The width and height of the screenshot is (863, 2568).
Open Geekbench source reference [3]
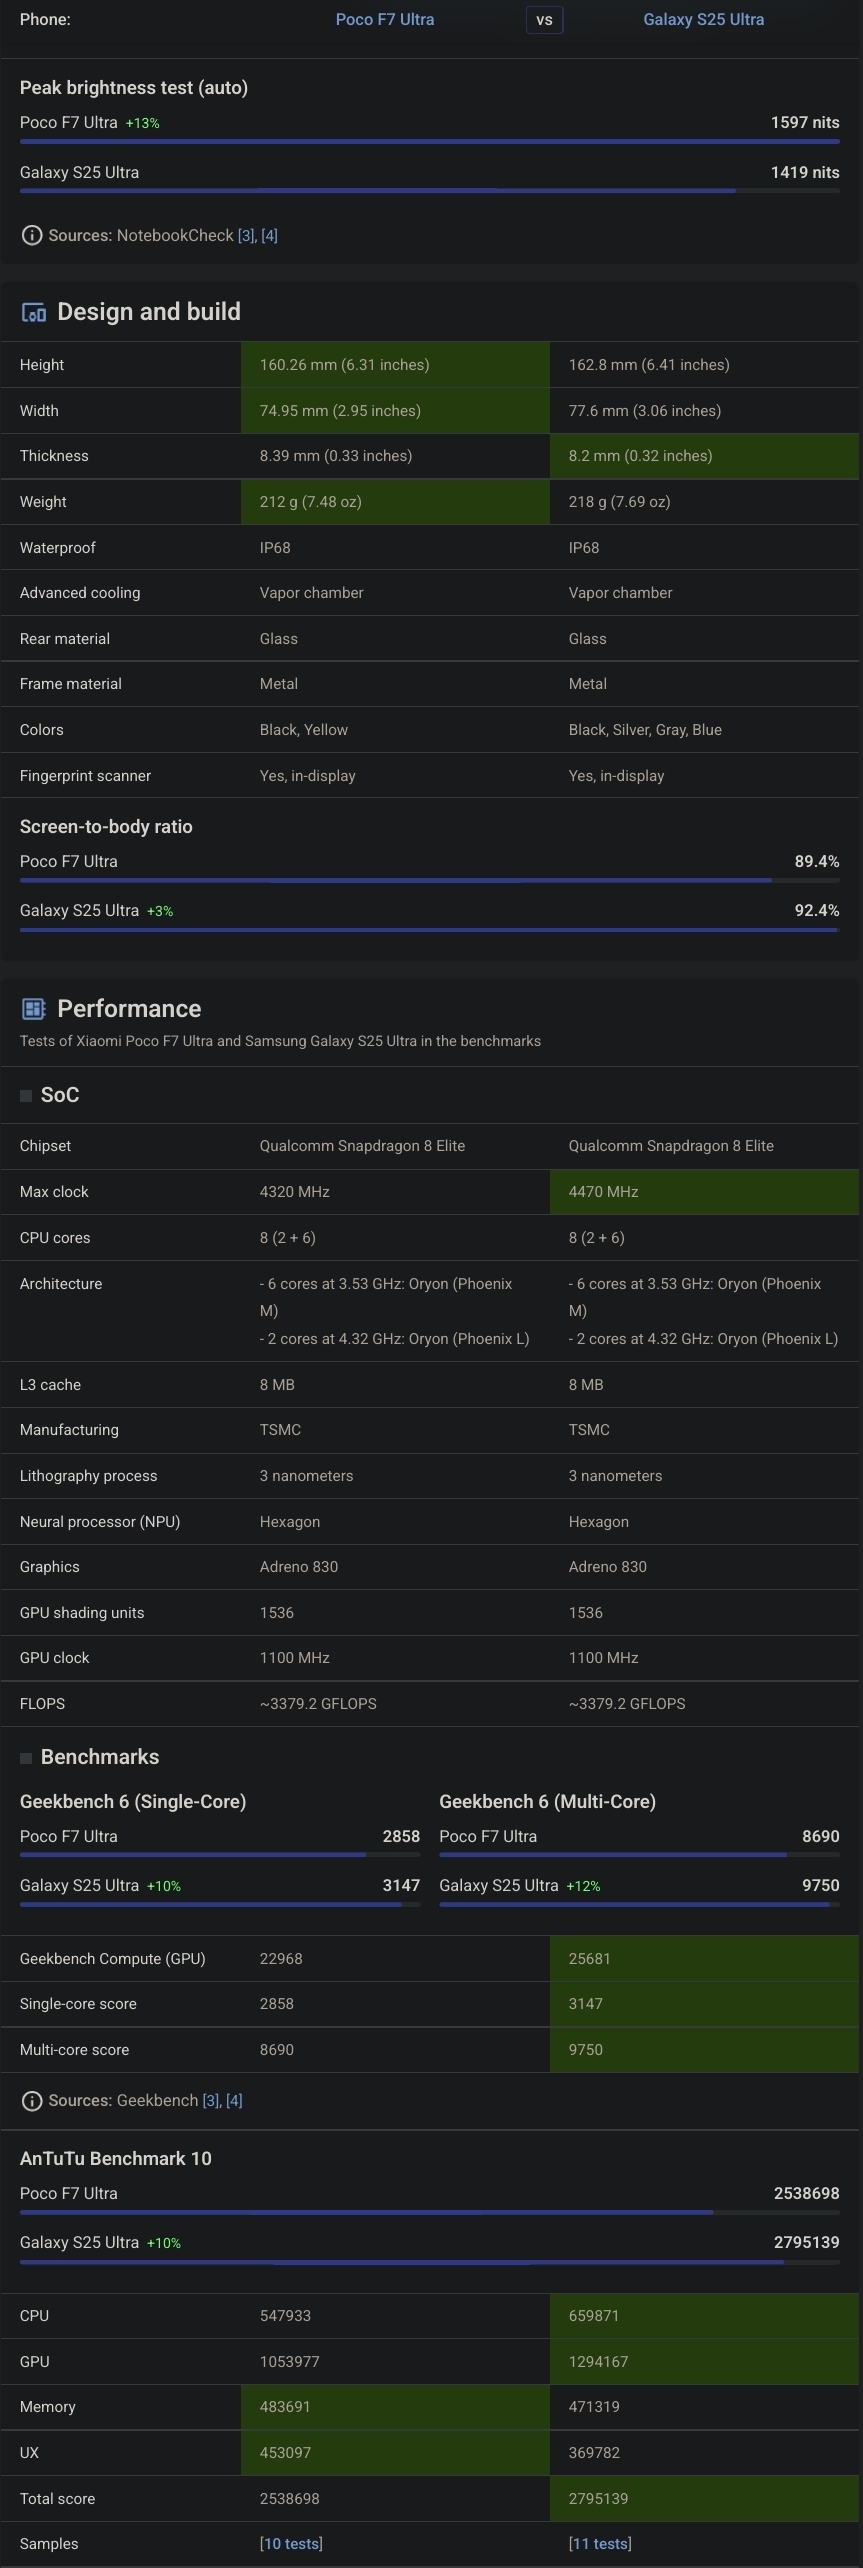click(x=211, y=2101)
